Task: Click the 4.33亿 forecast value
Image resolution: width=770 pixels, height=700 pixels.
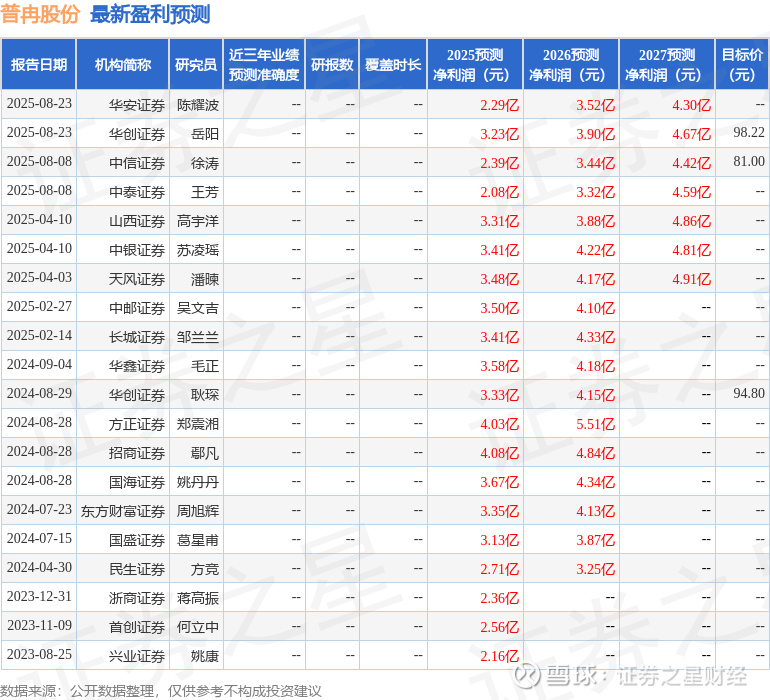Action: [595, 336]
